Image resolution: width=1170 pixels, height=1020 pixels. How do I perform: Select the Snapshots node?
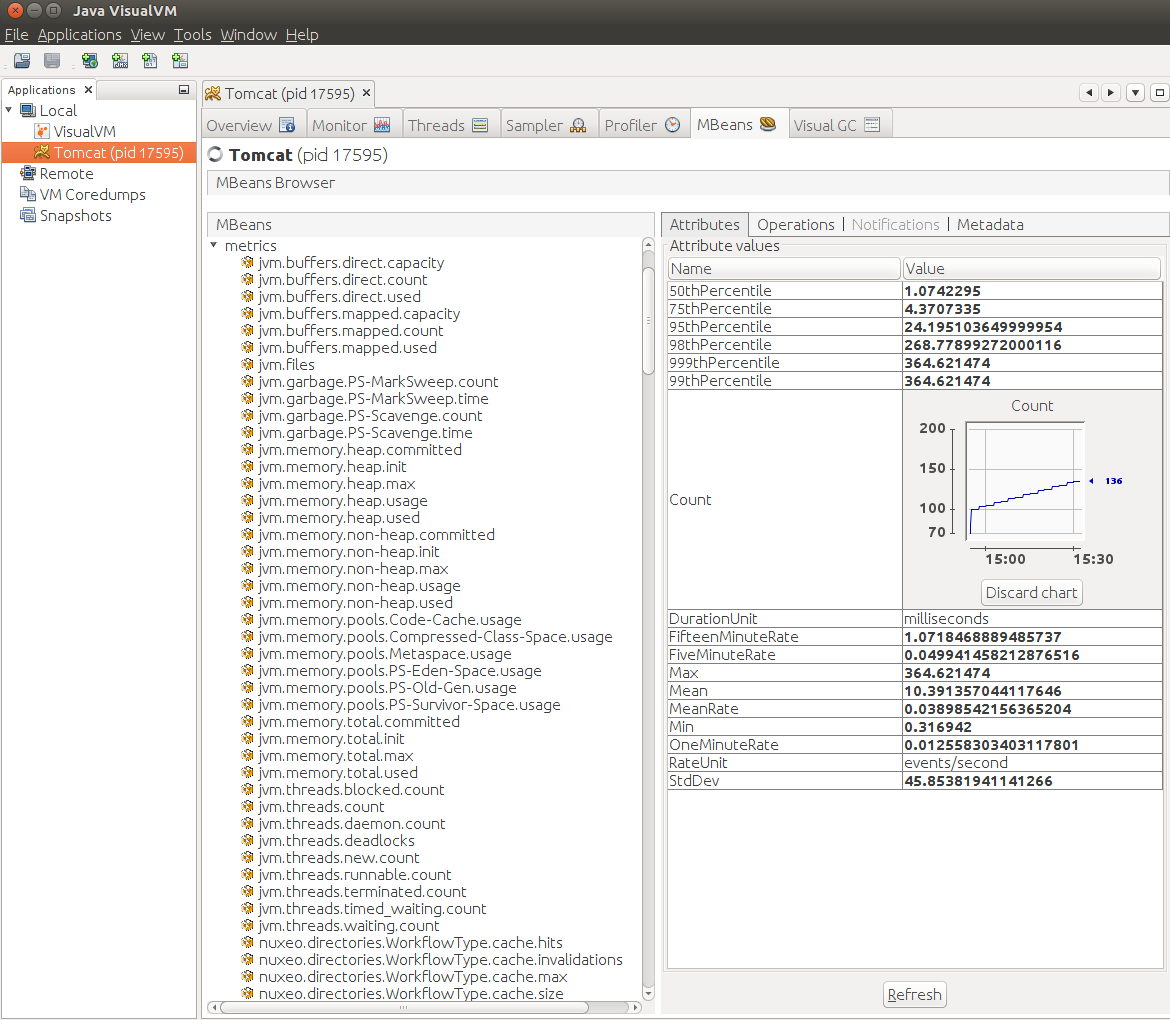click(66, 215)
